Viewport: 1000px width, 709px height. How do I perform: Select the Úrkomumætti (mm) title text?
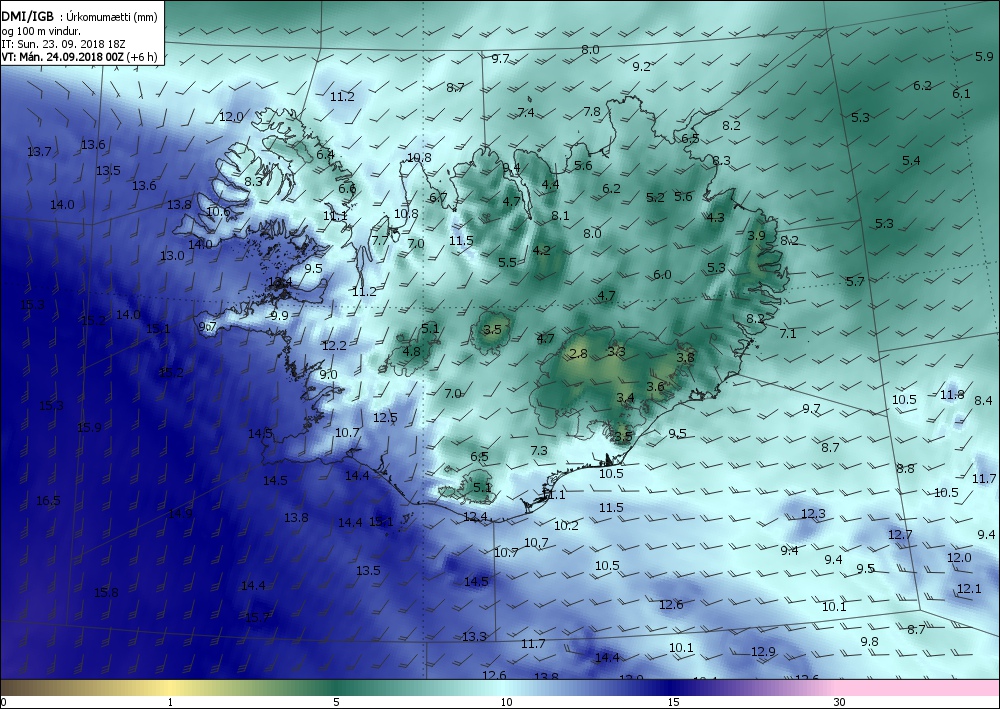click(111, 17)
